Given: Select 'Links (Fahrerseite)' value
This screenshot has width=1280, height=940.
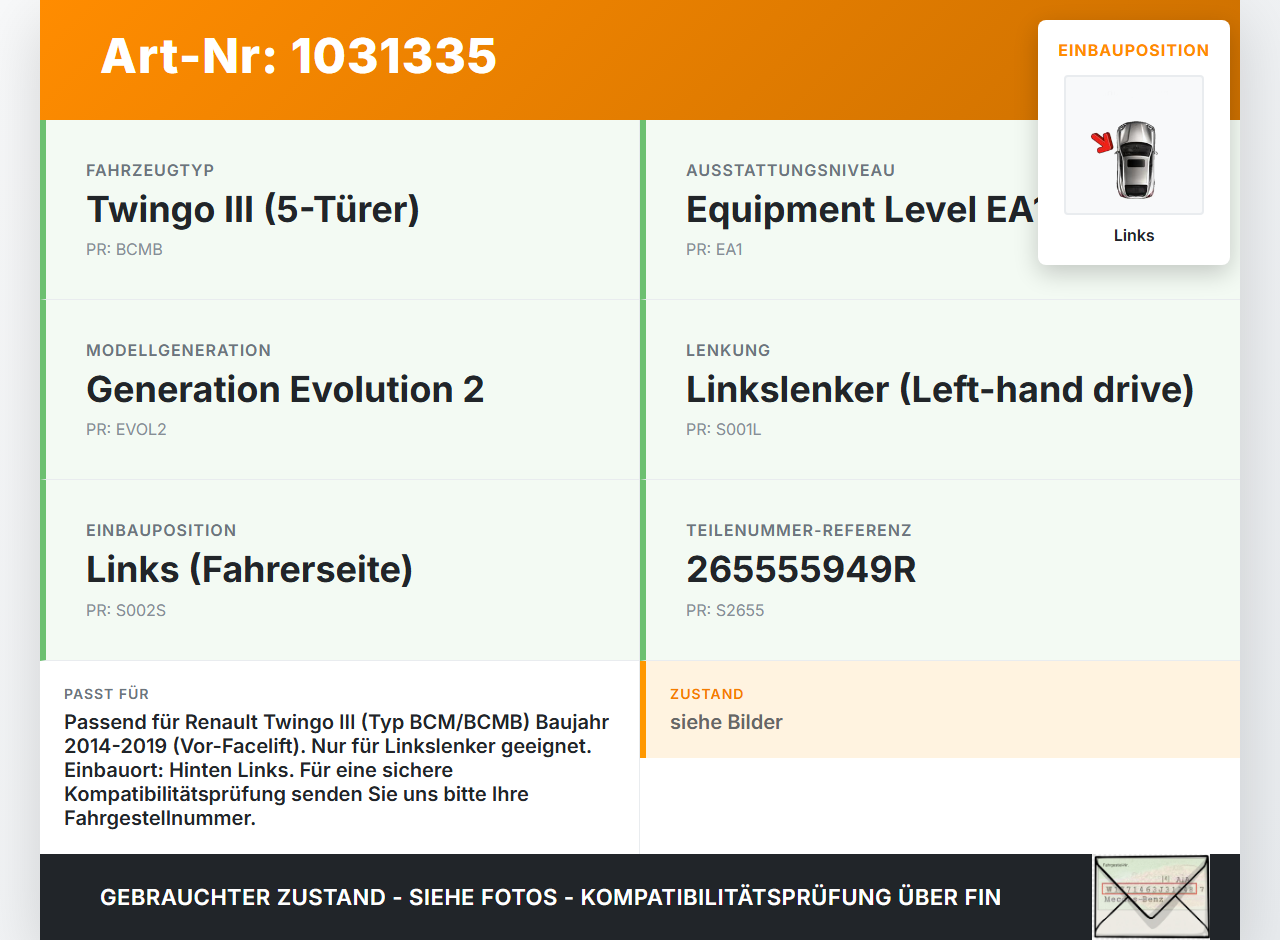Looking at the screenshot, I should [250, 570].
